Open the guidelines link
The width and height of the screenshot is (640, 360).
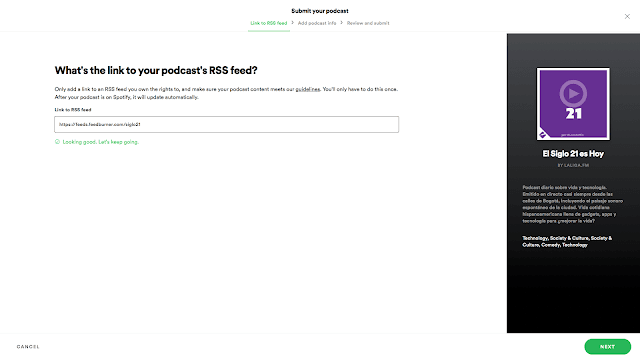[308, 89]
